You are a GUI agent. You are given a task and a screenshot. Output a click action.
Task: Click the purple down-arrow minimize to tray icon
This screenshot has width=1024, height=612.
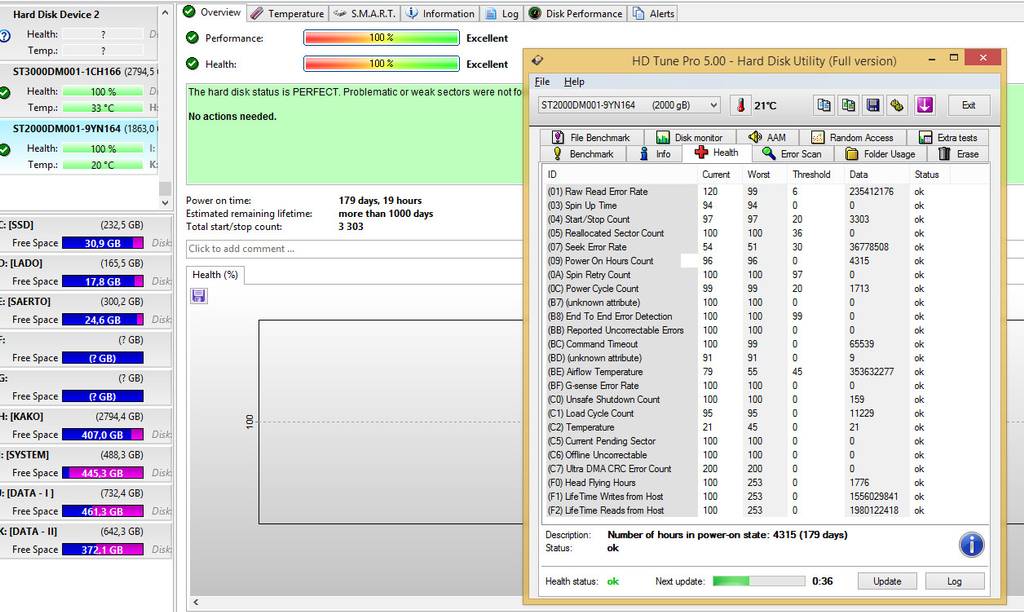pyautogui.click(x=925, y=105)
